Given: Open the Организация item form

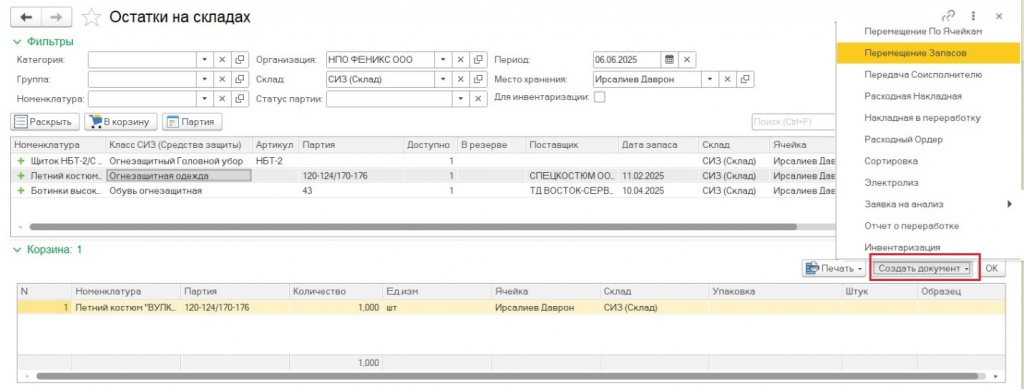Looking at the screenshot, I should pyautogui.click(x=478, y=59).
